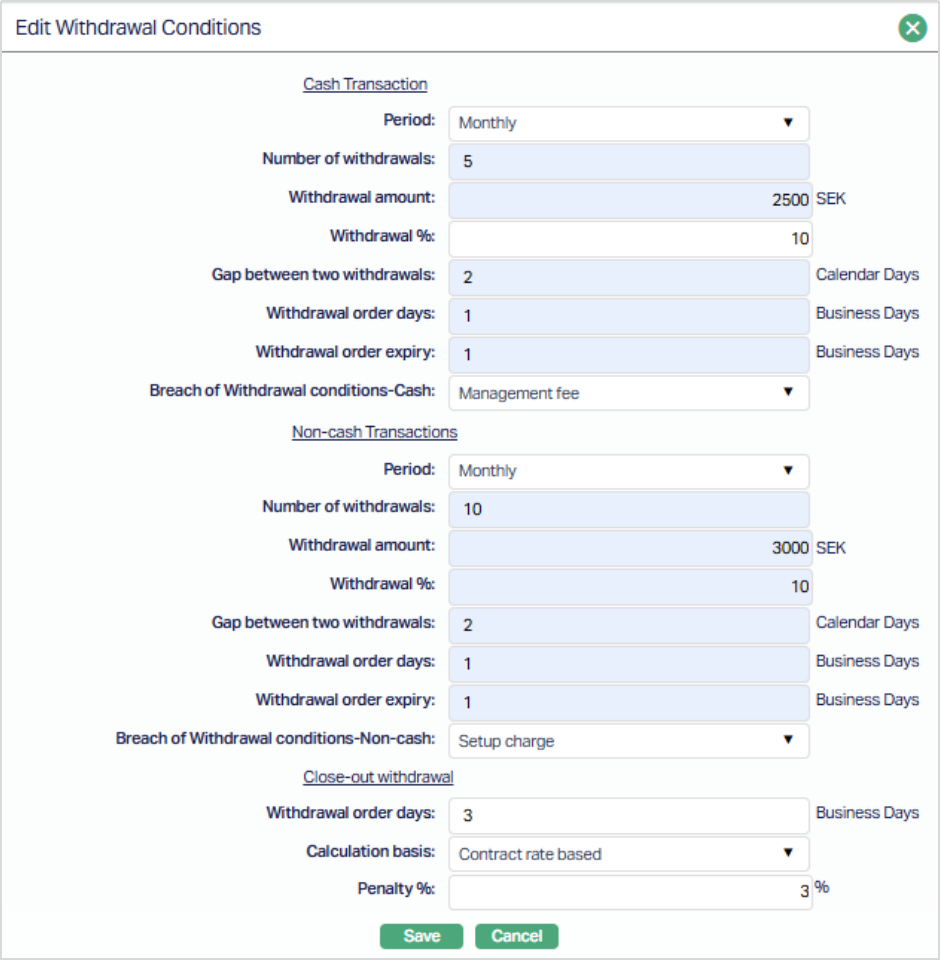
Task: Expand Breach of Withdrawal conditions-Non-cash dropdown
Action: [x=628, y=741]
